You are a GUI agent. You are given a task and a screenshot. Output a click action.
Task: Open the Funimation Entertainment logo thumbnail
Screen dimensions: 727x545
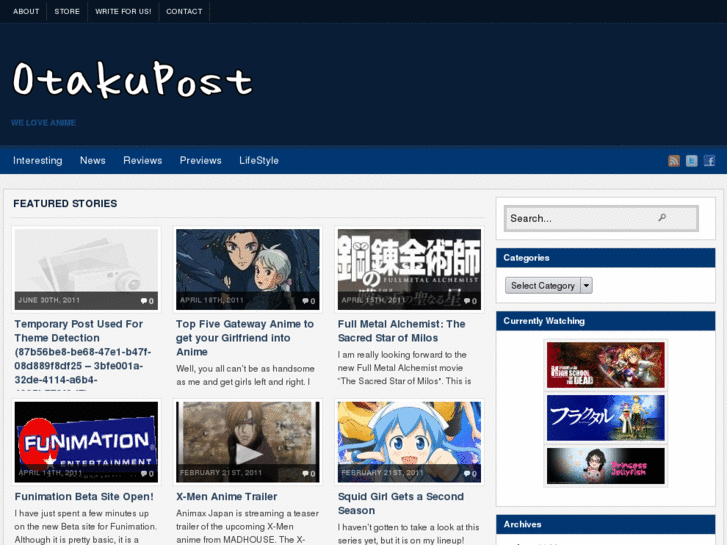click(86, 442)
